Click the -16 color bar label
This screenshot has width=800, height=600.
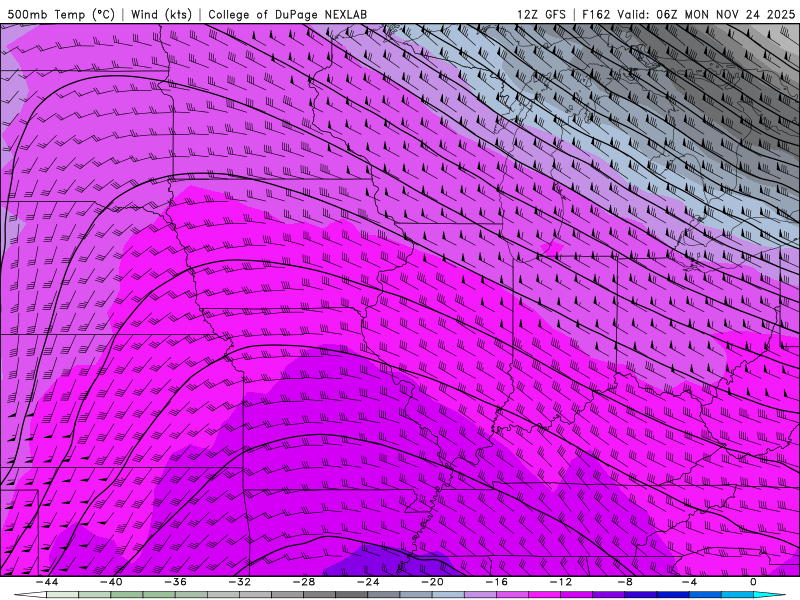[496, 582]
